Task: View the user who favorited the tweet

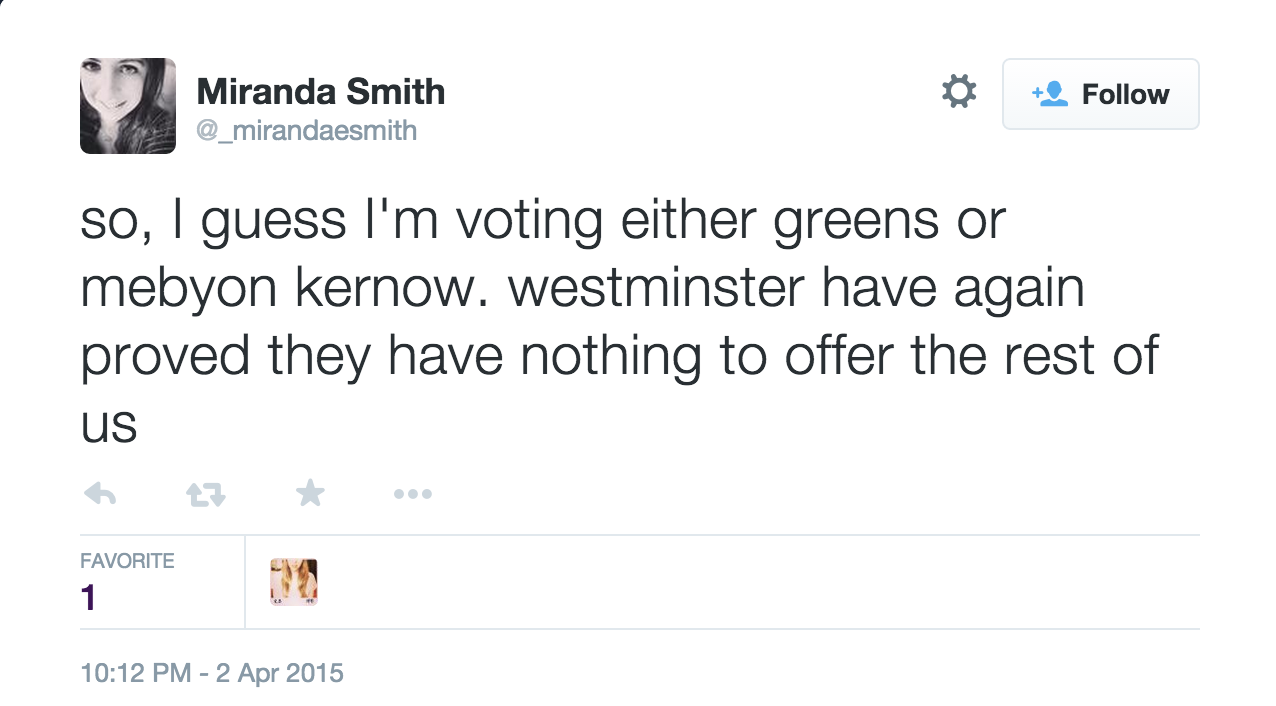Action: coord(294,583)
